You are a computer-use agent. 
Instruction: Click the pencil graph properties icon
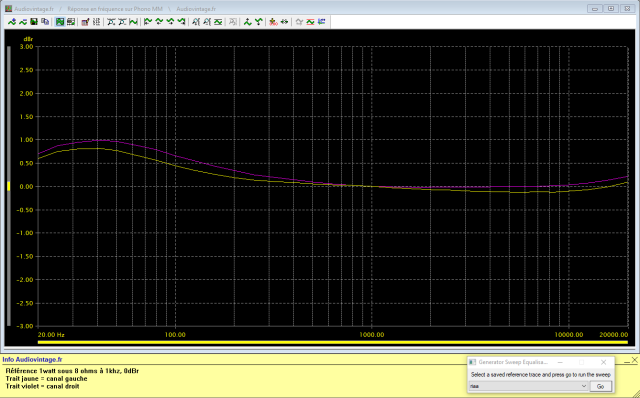coord(85,22)
